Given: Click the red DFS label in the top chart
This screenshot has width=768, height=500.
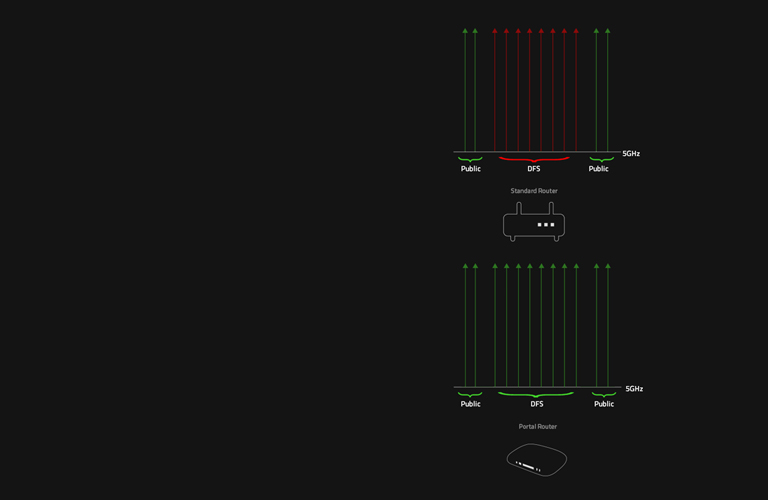Looking at the screenshot, I should click(534, 169).
